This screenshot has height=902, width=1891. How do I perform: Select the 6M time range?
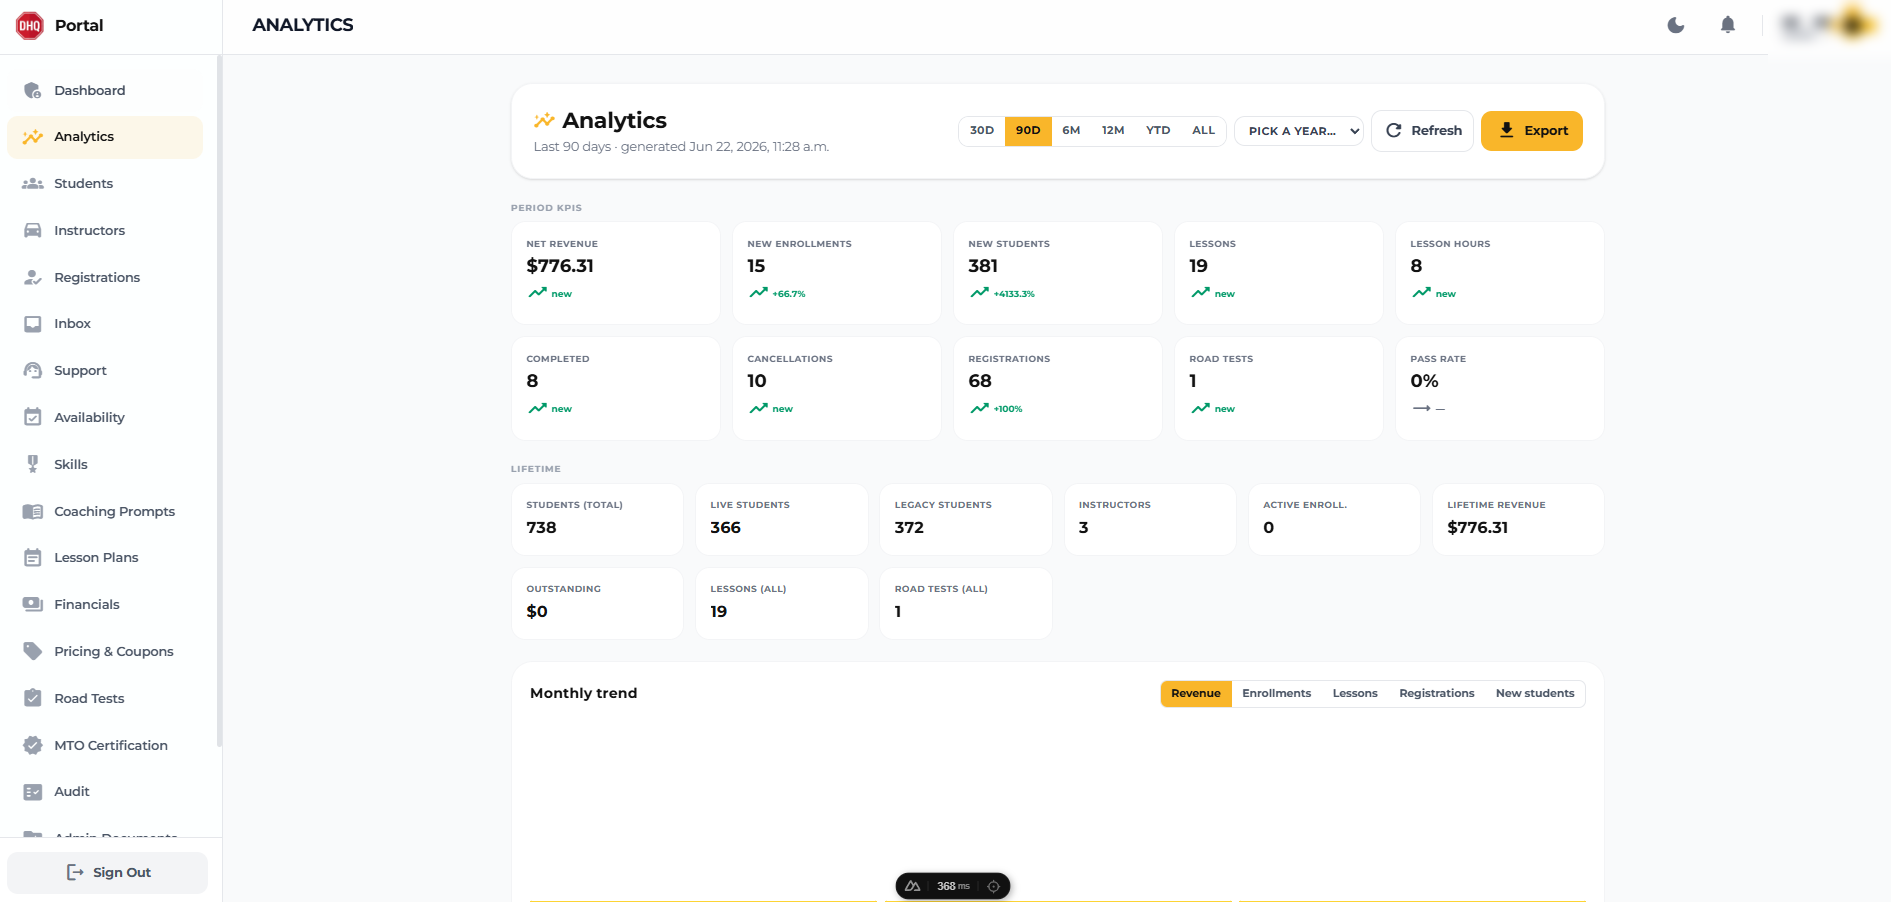pyautogui.click(x=1071, y=131)
